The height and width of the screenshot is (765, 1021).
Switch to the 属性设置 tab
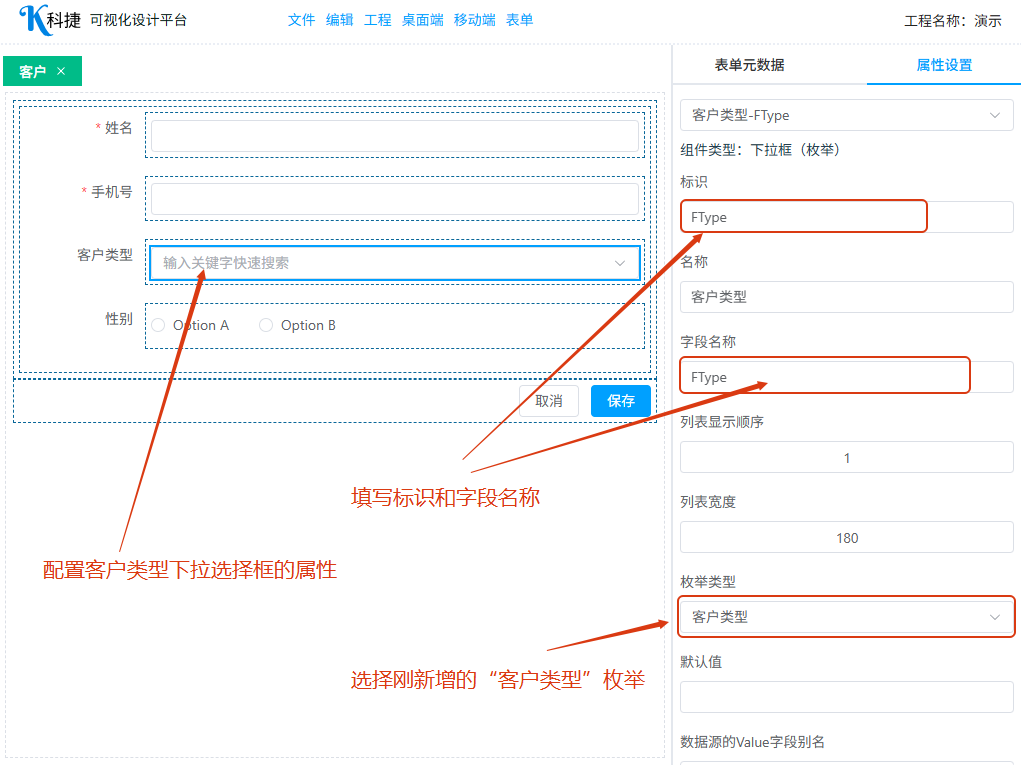pyautogui.click(x=943, y=65)
